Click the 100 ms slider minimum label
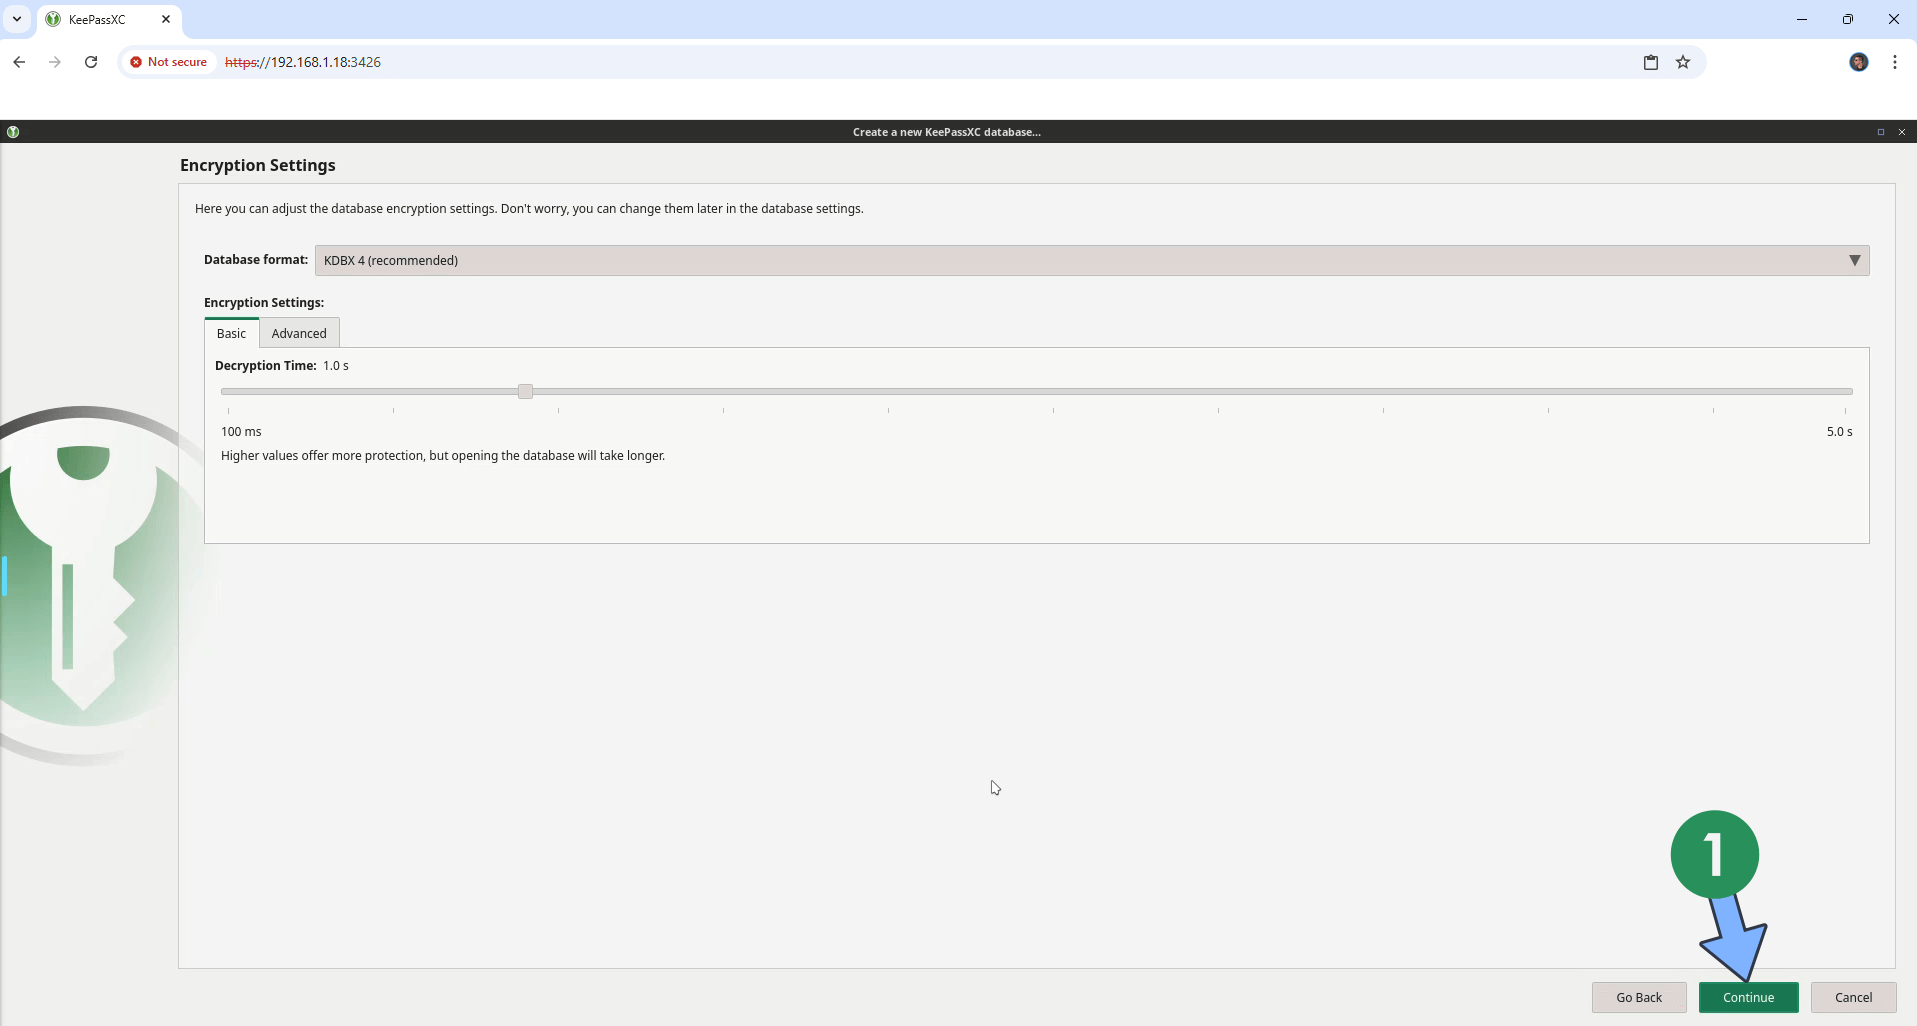 (241, 432)
